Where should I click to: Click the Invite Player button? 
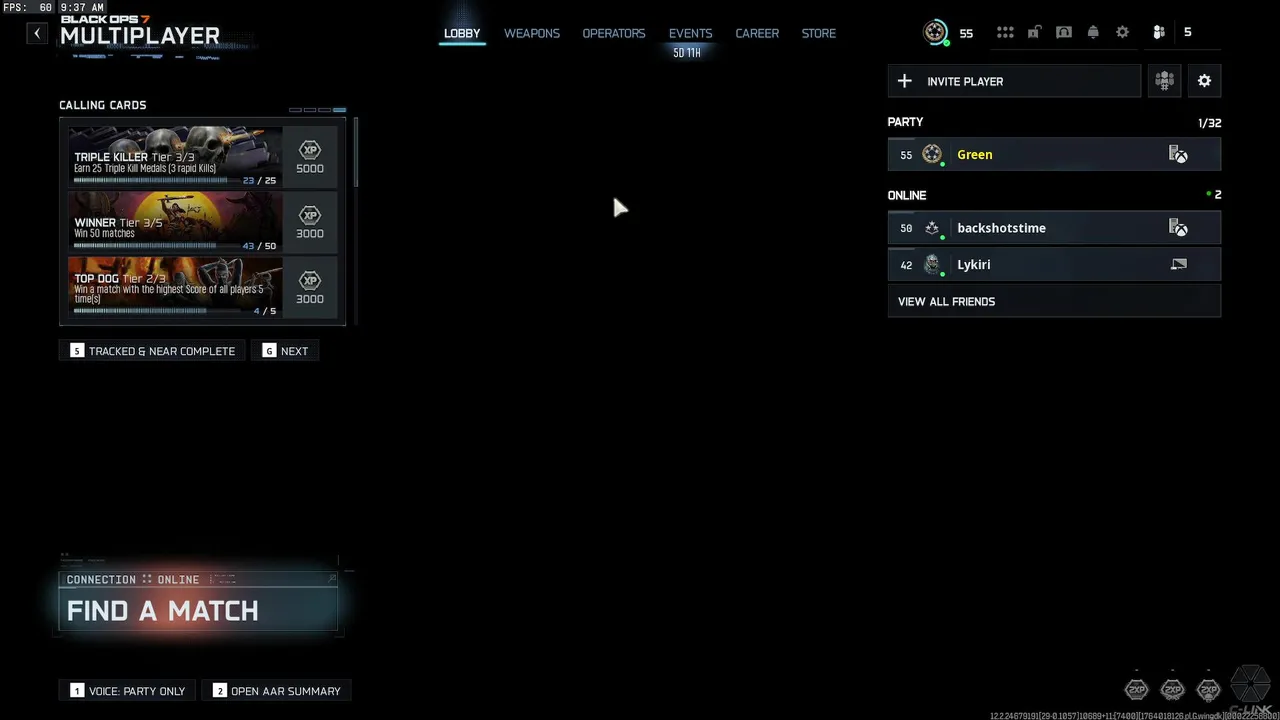tap(1014, 81)
